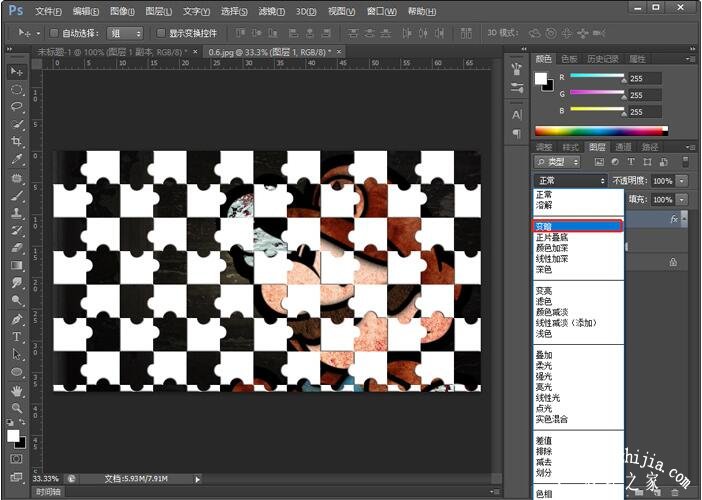This screenshot has width=702, height=500.
Task: Open the 滤镜 menu
Action: click(270, 11)
